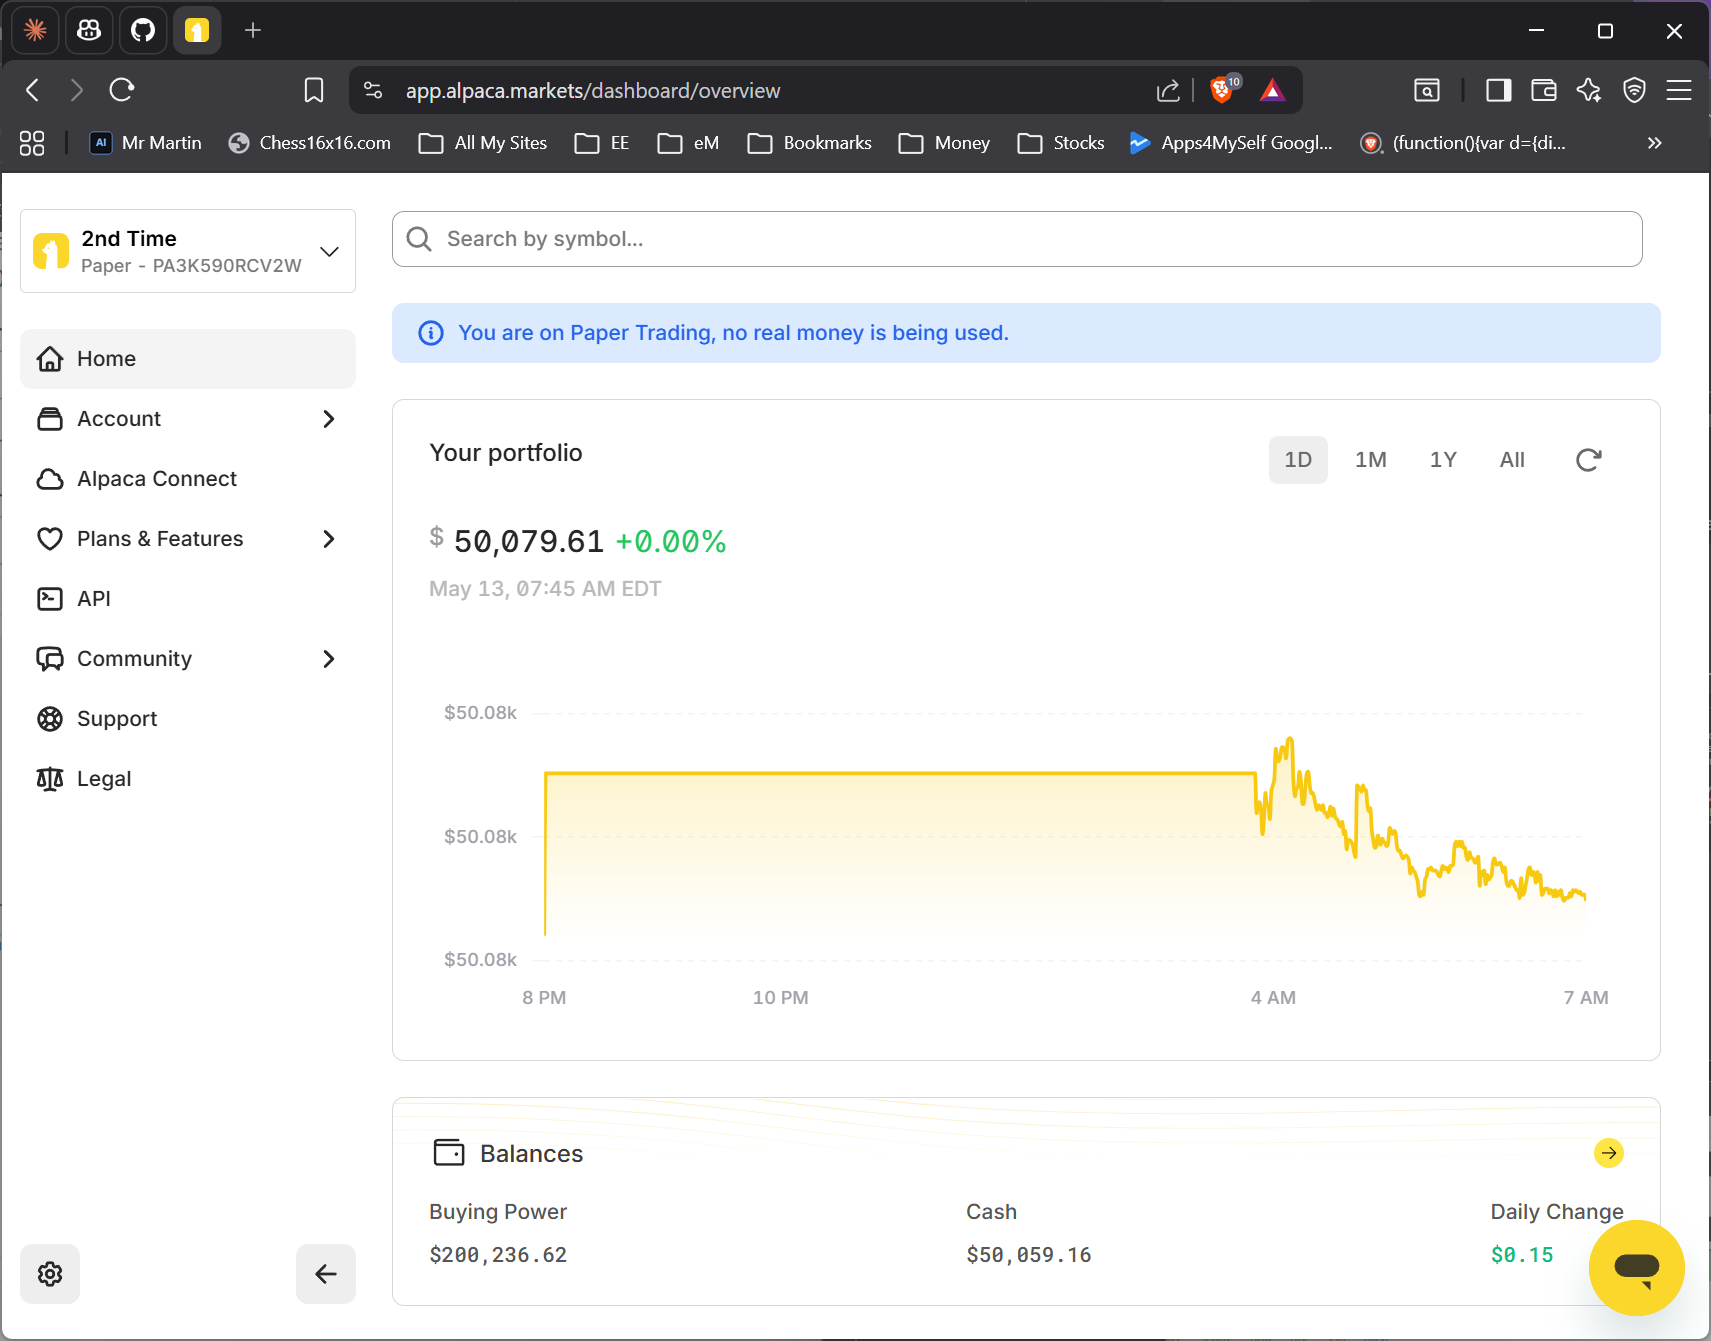The width and height of the screenshot is (1711, 1341).
Task: Go to Home in sidebar
Action: click(188, 359)
